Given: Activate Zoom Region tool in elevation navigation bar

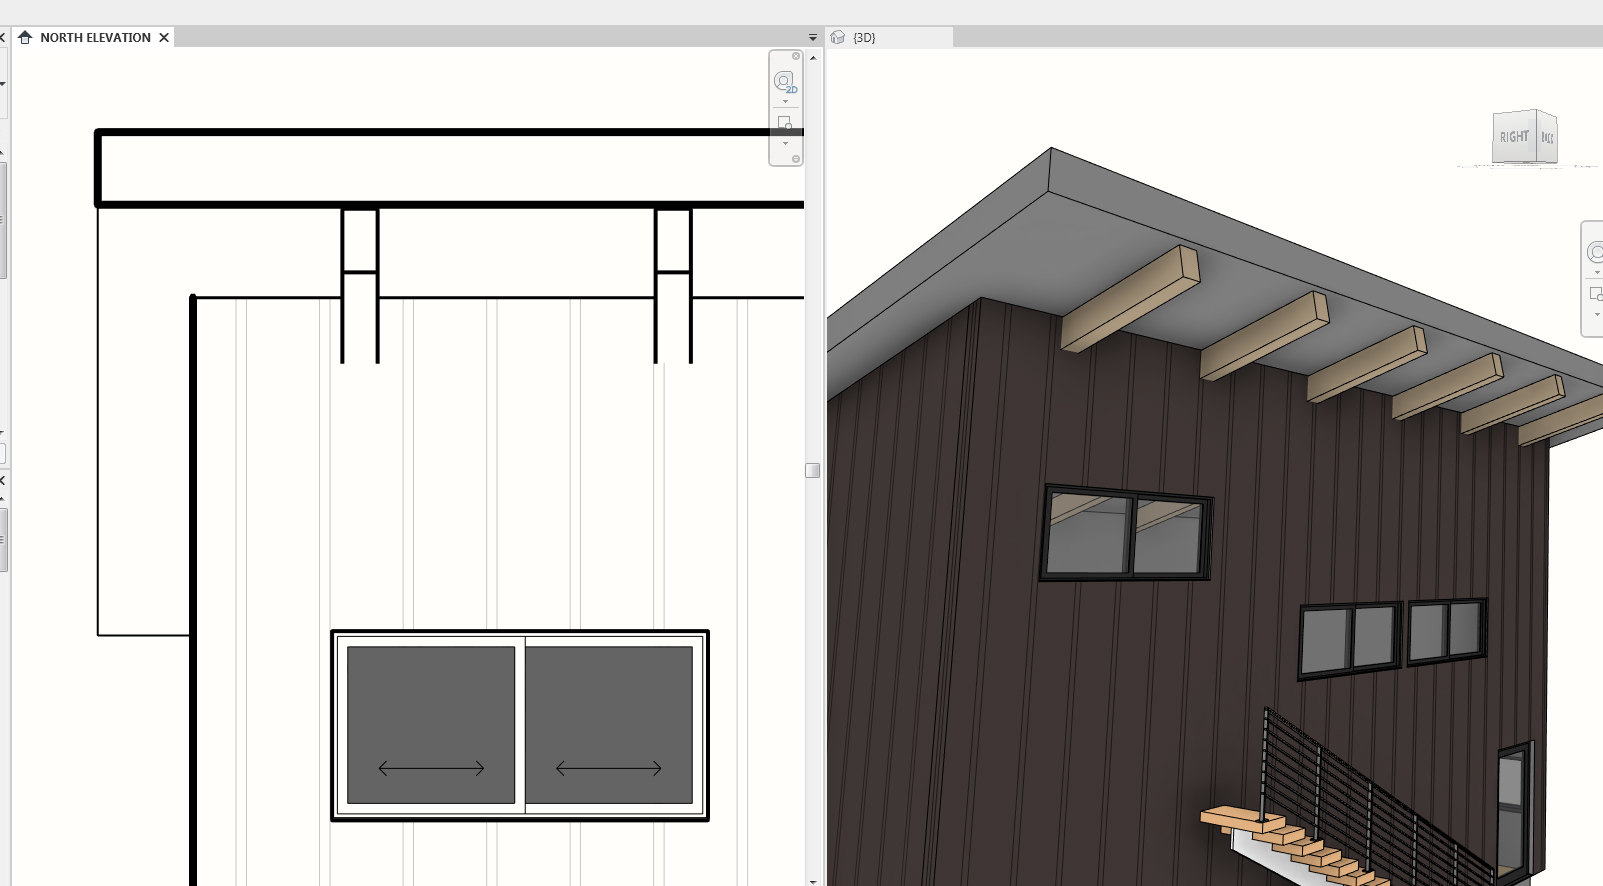Looking at the screenshot, I should point(785,123).
